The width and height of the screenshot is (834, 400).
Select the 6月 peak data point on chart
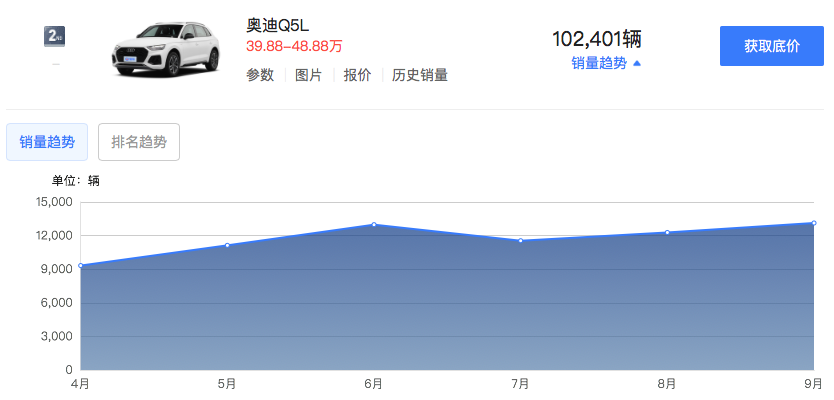tap(374, 225)
